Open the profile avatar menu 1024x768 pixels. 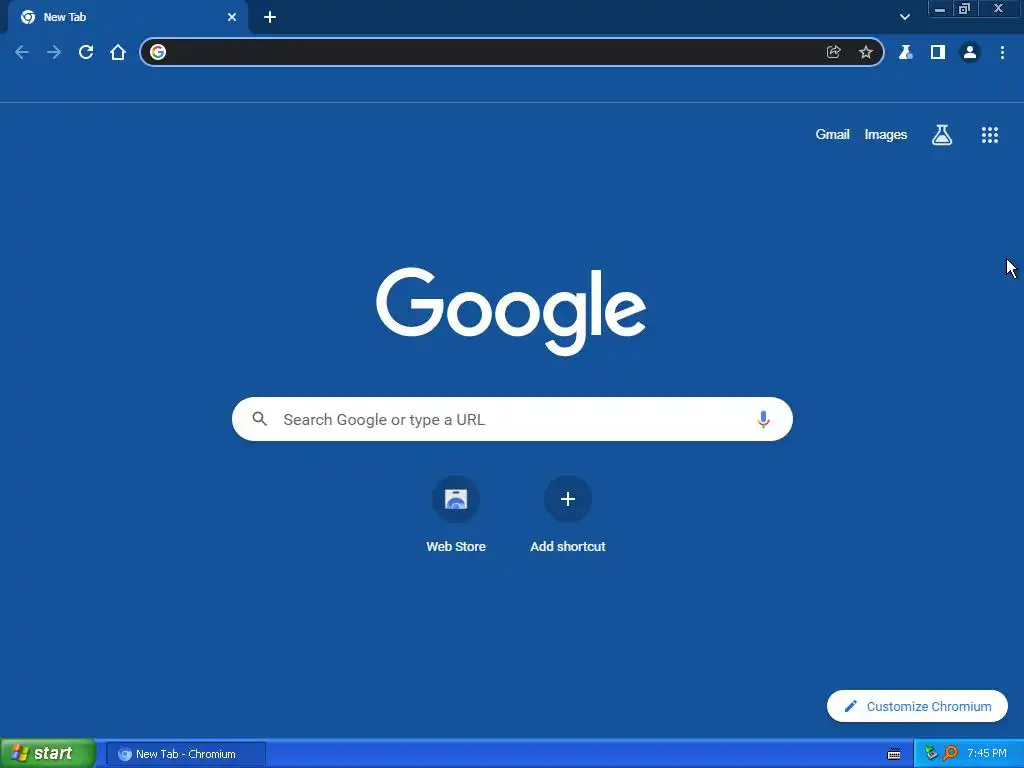click(x=970, y=52)
